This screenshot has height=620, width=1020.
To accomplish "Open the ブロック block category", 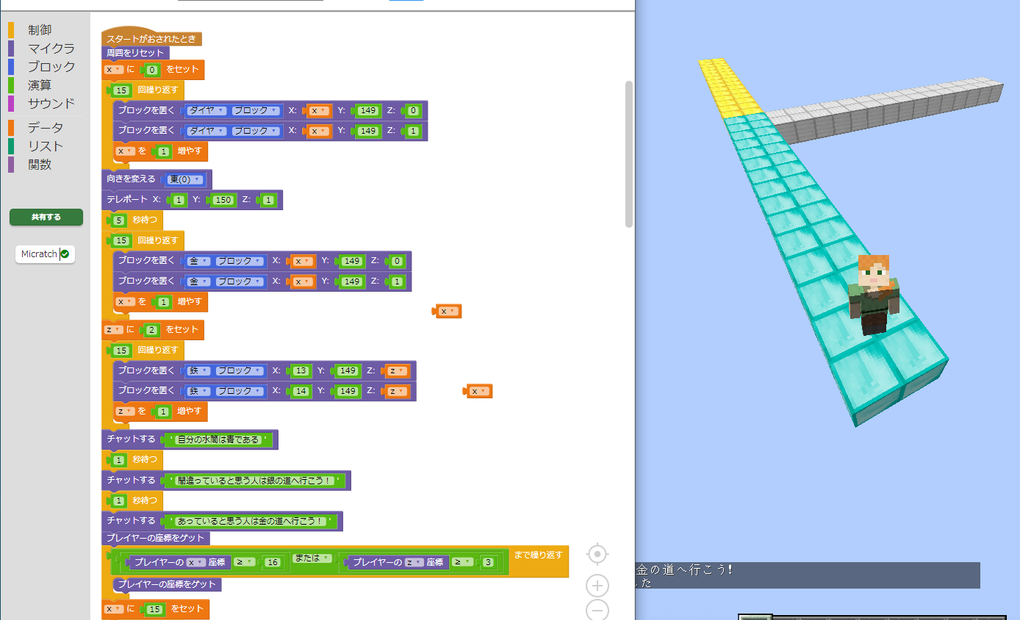I will click(51, 66).
